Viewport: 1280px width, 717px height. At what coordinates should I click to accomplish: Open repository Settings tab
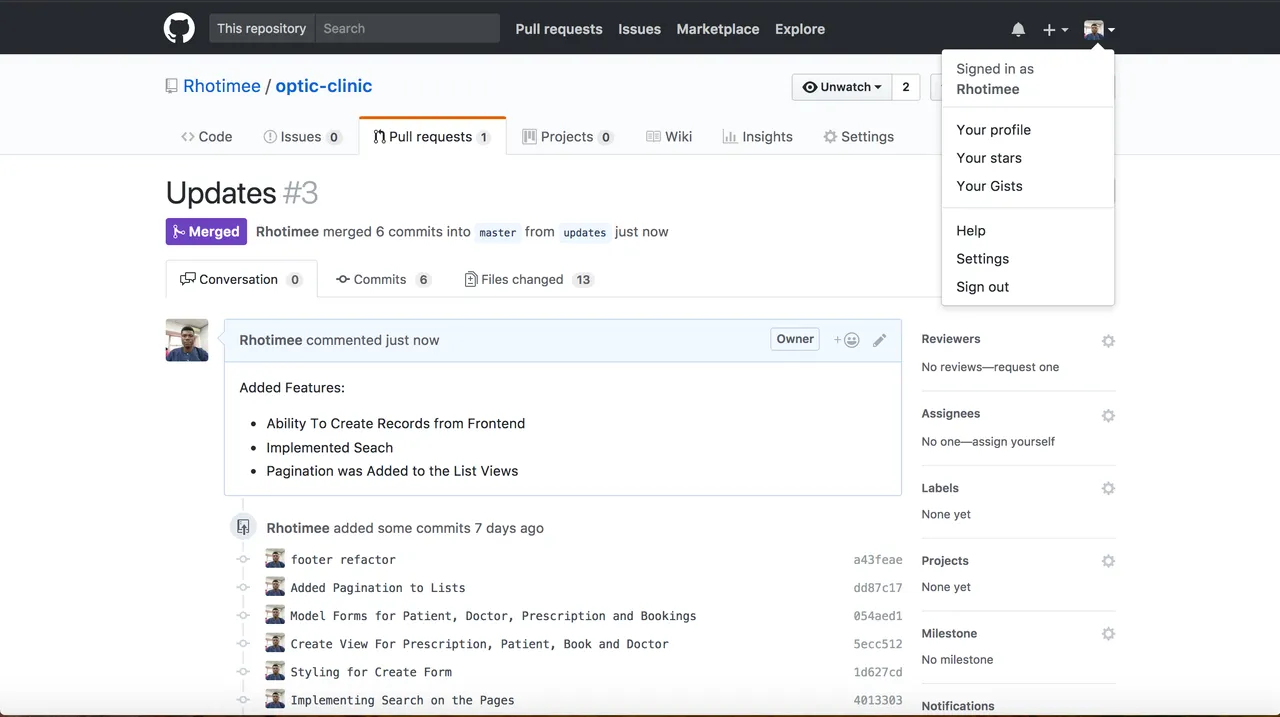tap(858, 137)
